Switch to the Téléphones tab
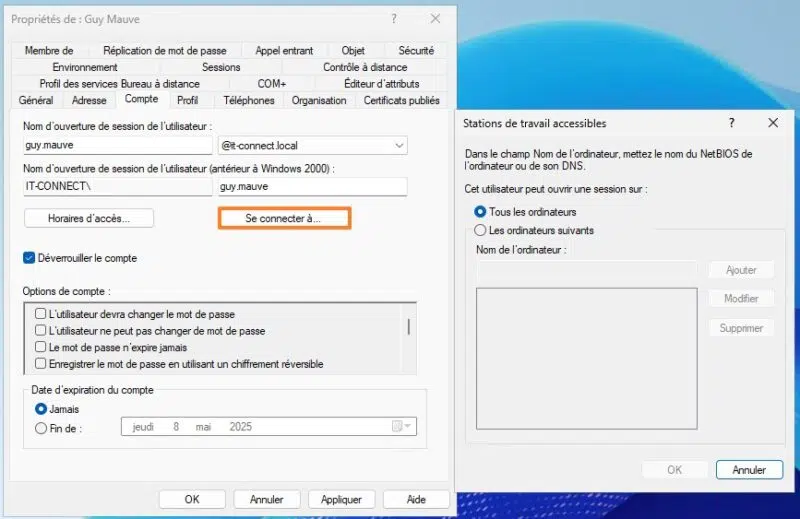This screenshot has height=519, width=800. (249, 100)
